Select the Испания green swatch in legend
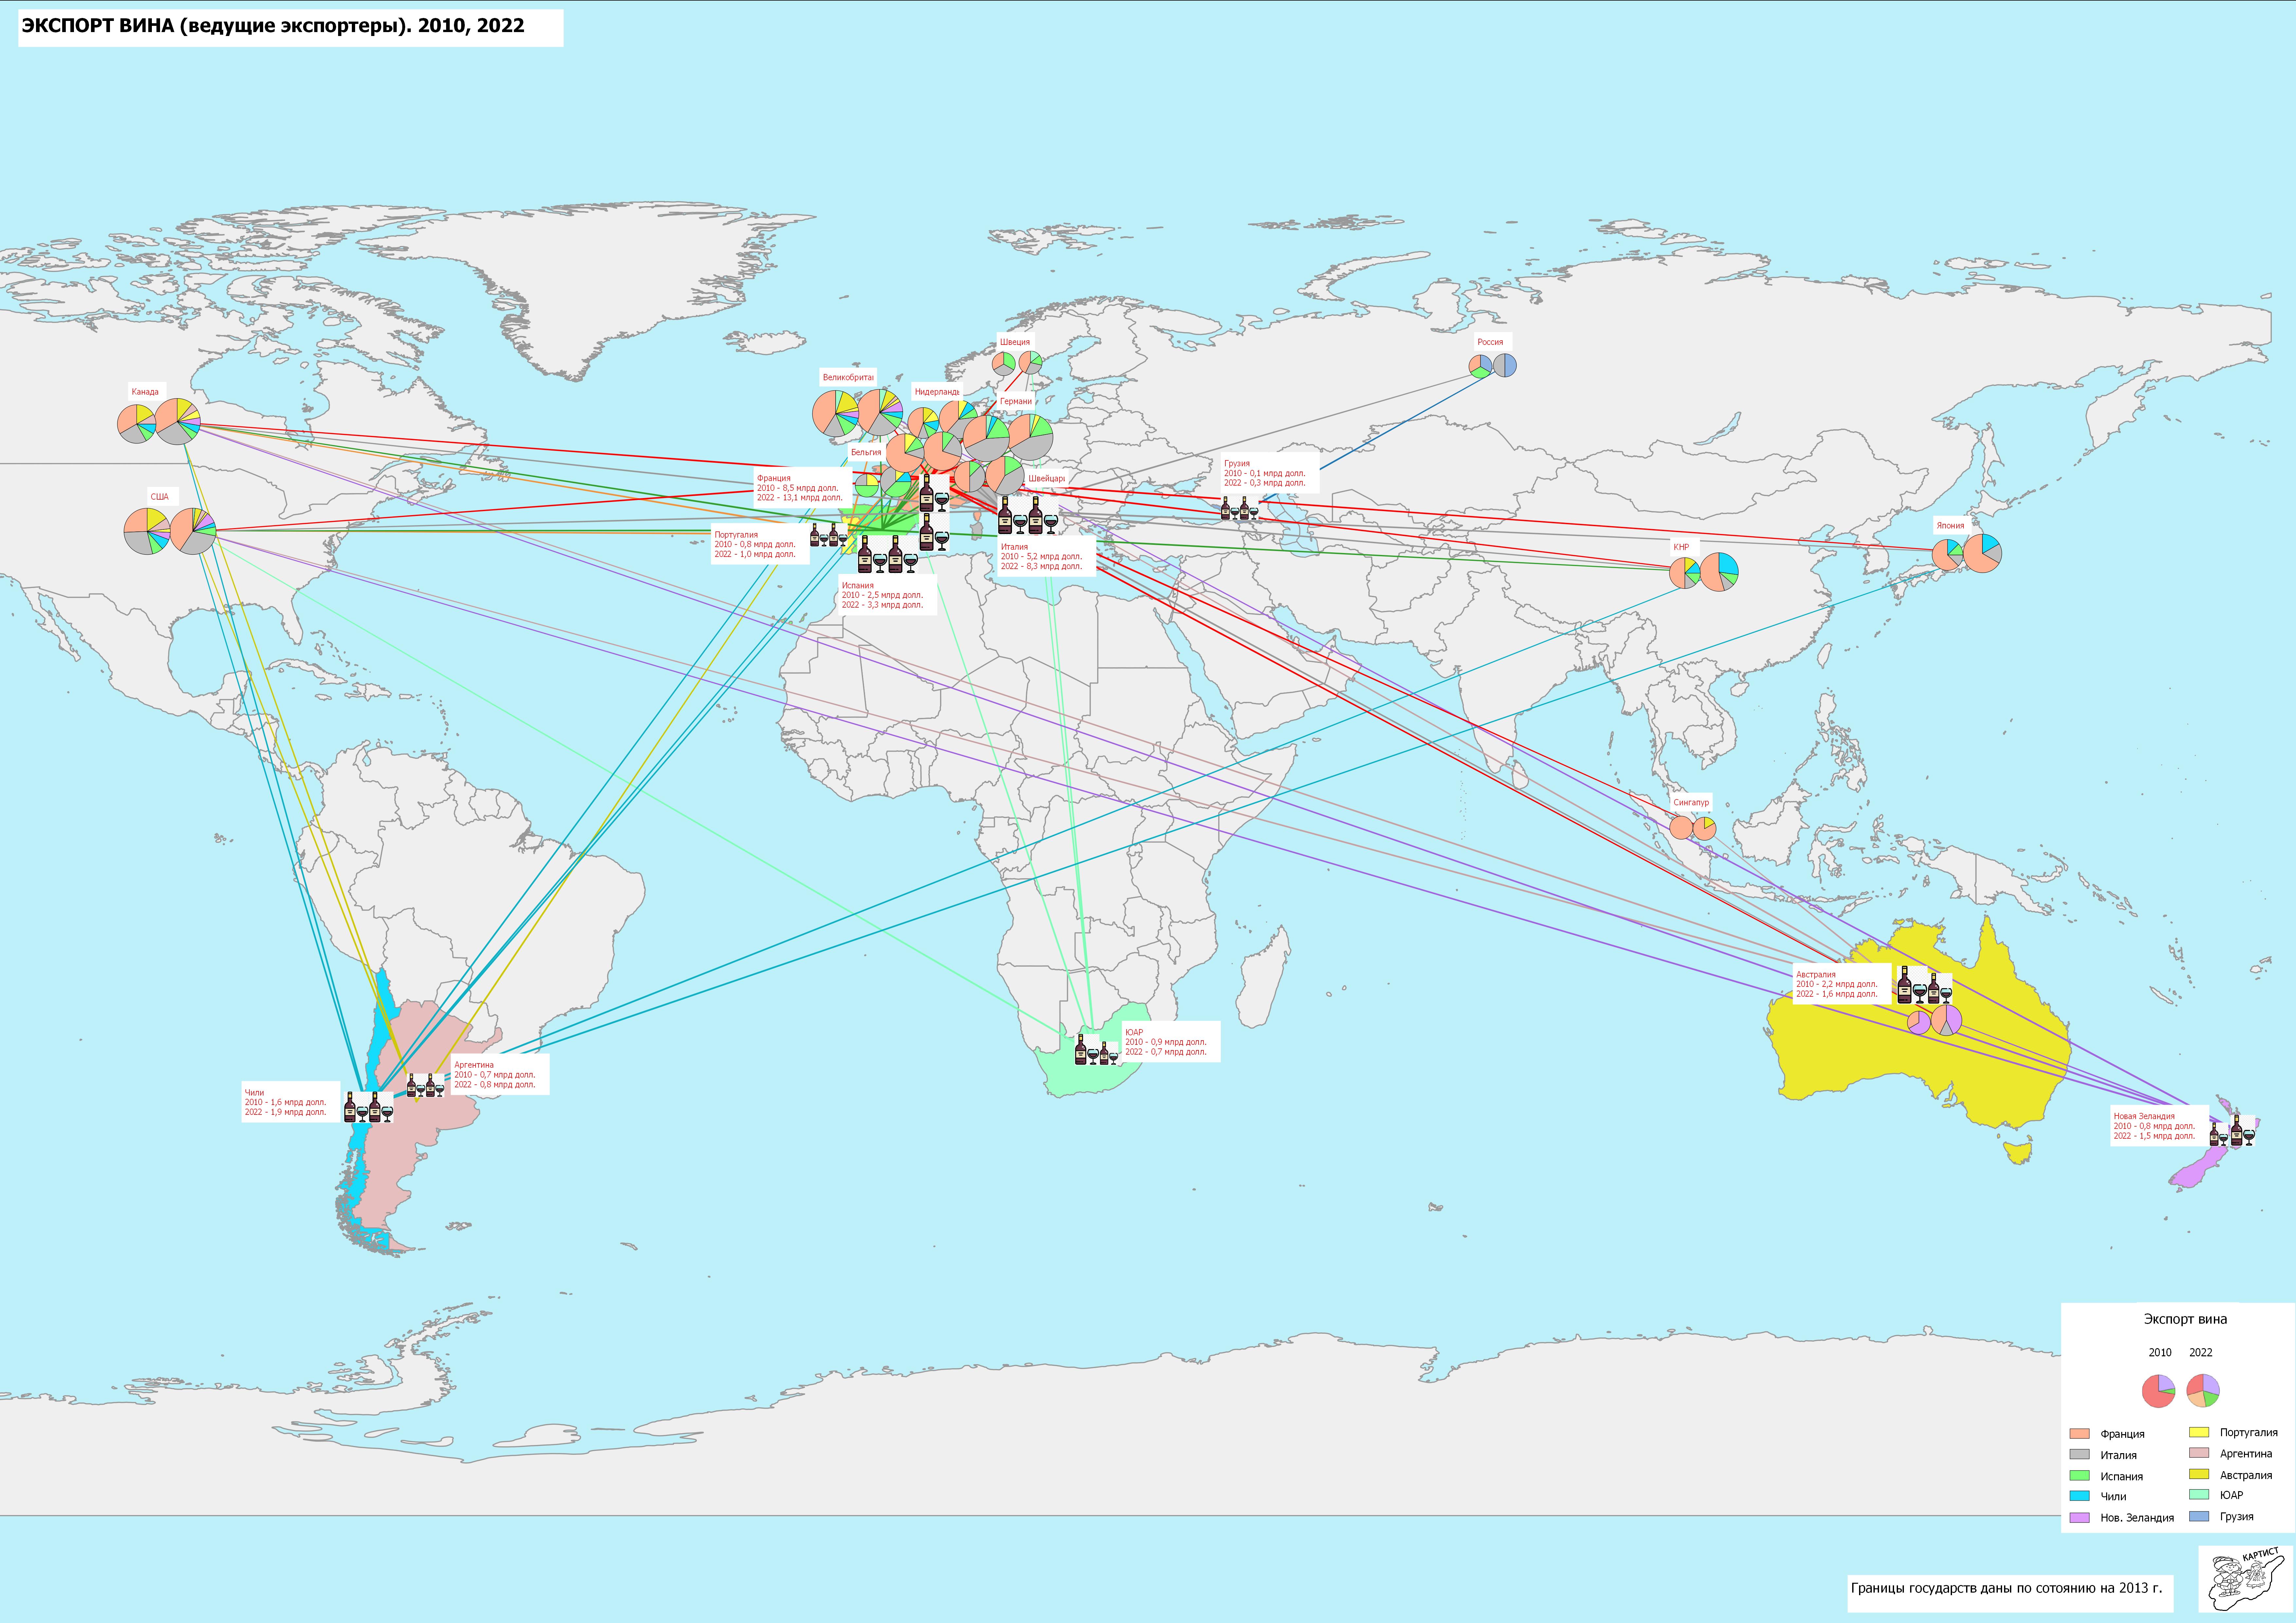Screen dimensions: 2296x1623 pyautogui.click(x=2080, y=1475)
